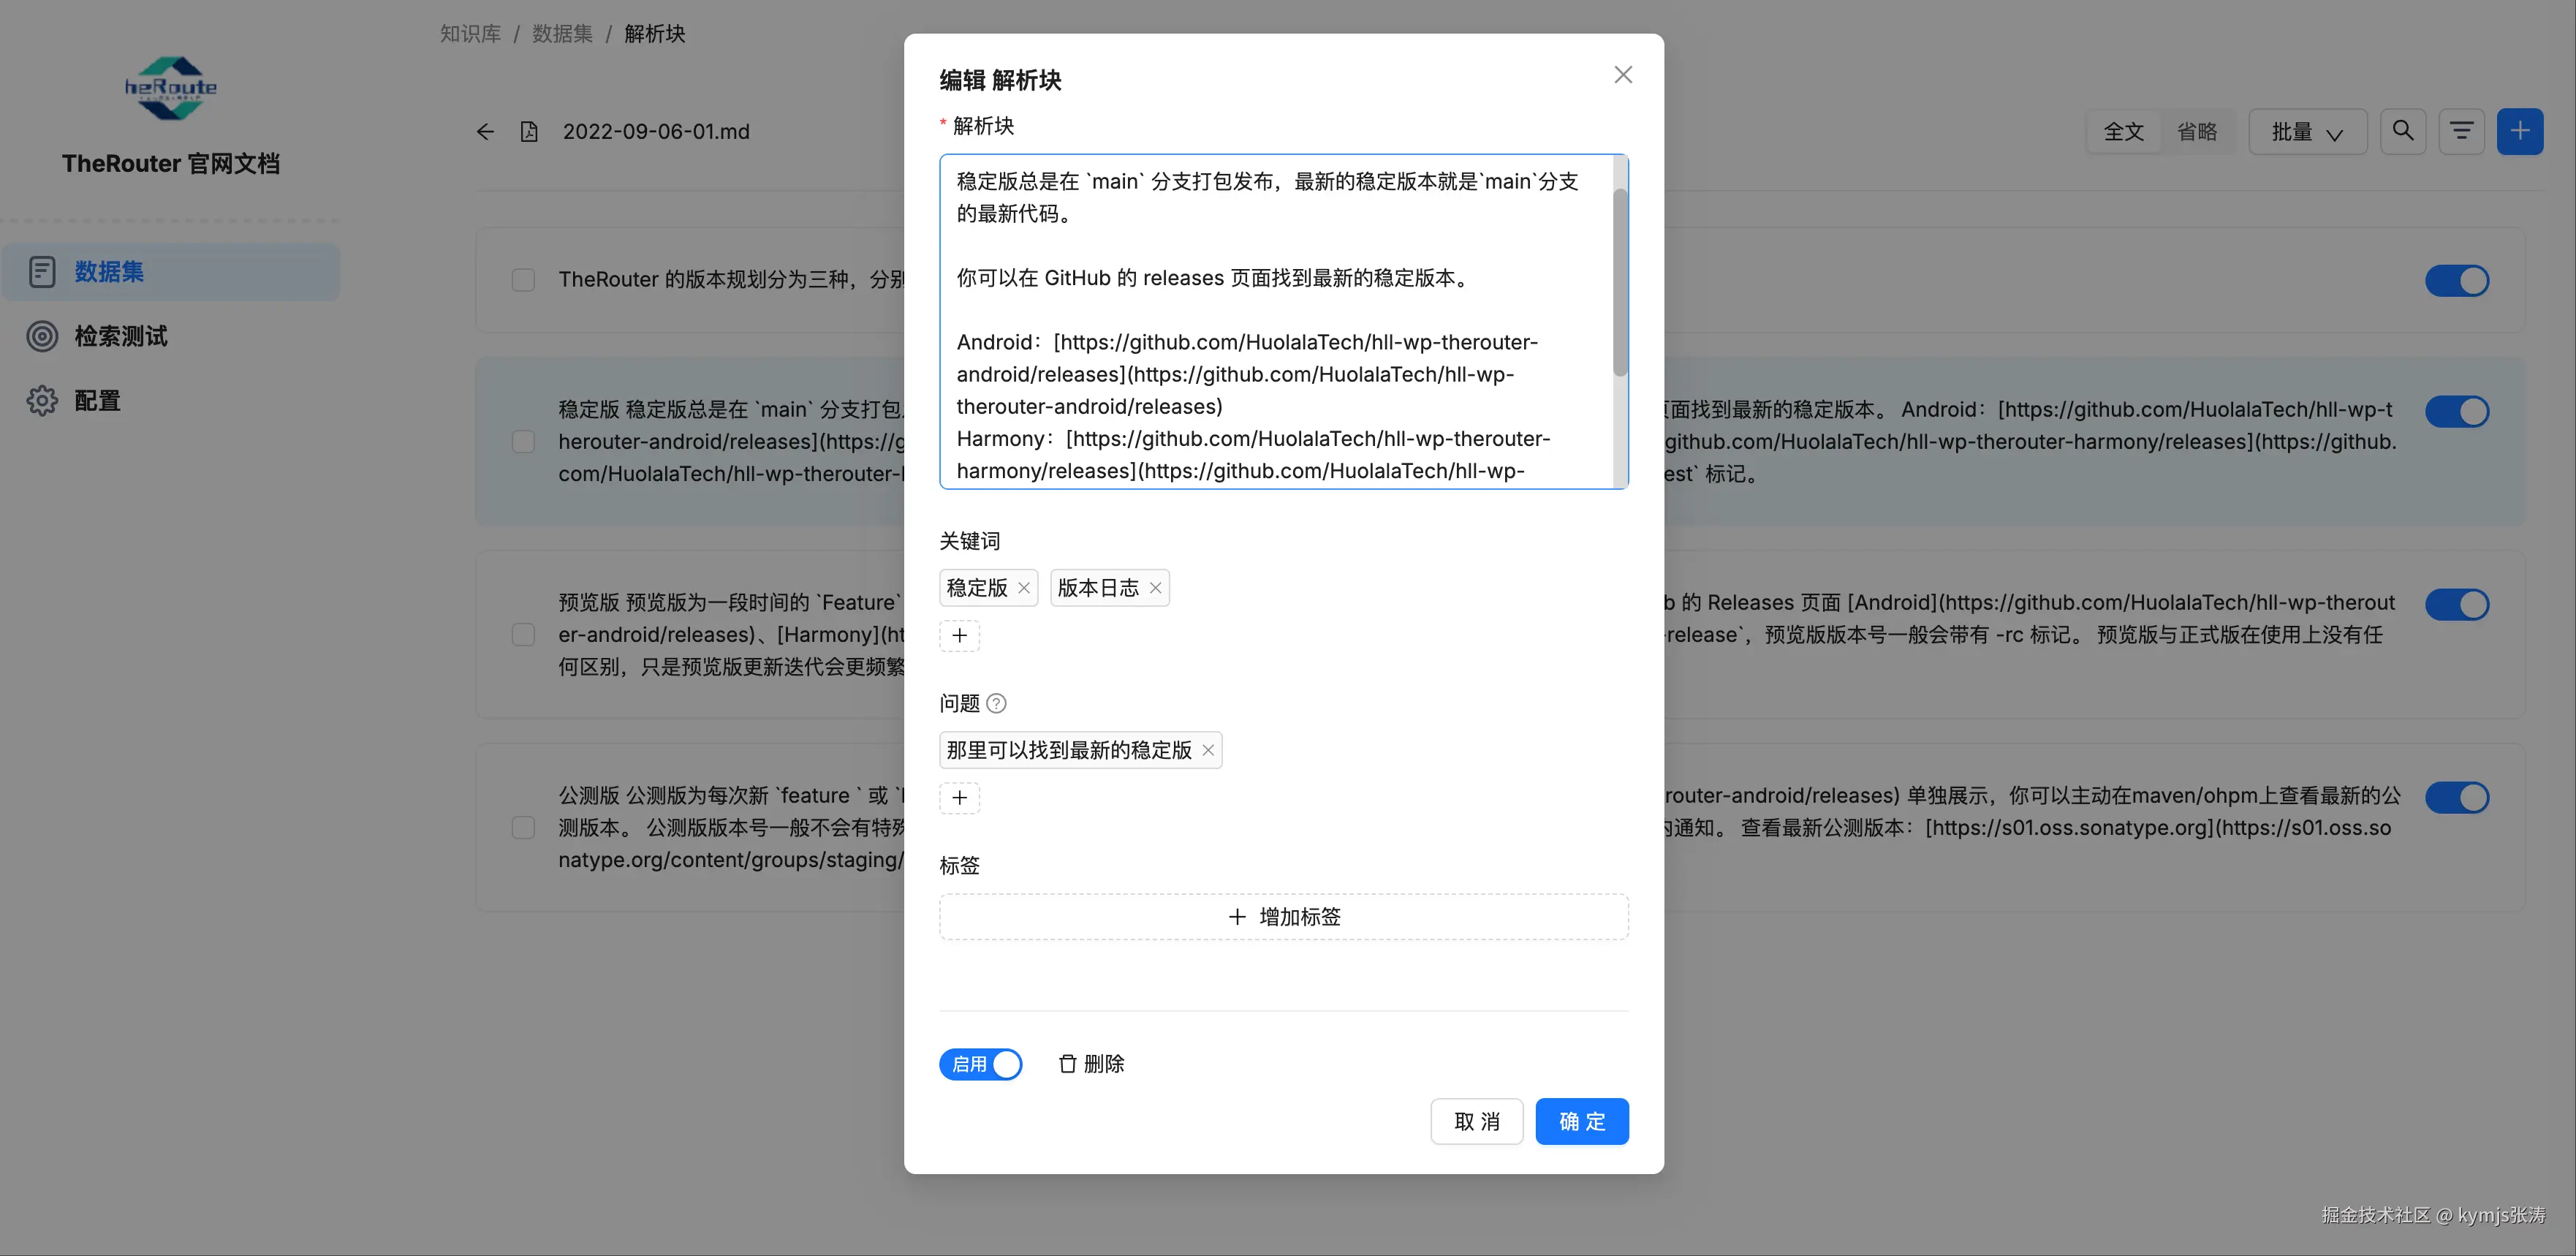Click 增加标签 to add a tag
The image size is (2576, 1256).
[1284, 917]
